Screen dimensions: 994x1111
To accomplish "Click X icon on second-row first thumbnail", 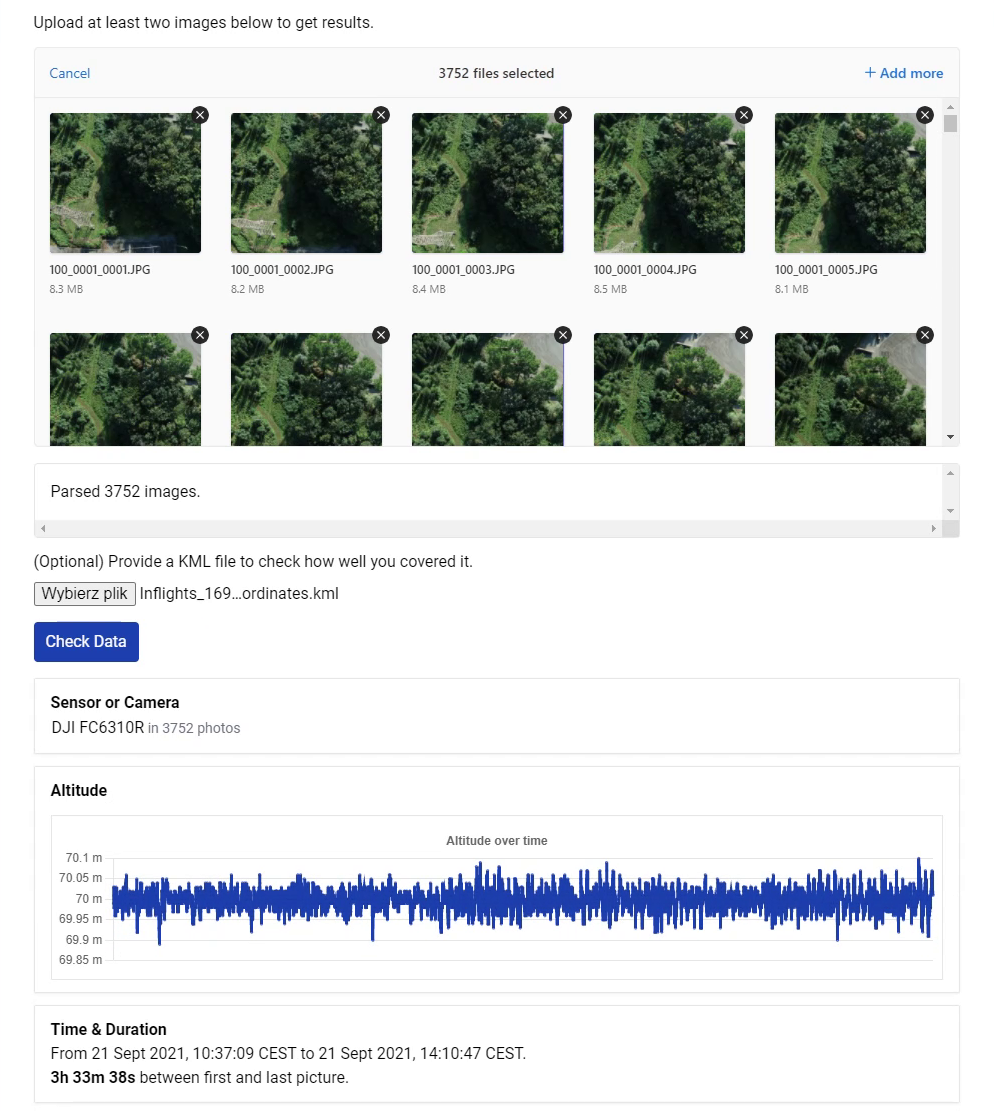I will [x=200, y=335].
